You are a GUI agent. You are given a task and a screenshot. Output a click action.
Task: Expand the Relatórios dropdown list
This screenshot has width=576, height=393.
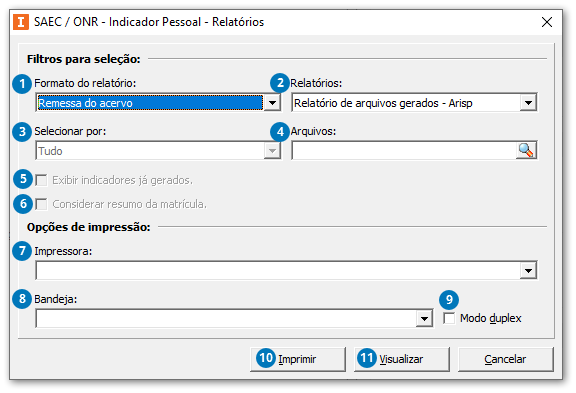[x=528, y=103]
